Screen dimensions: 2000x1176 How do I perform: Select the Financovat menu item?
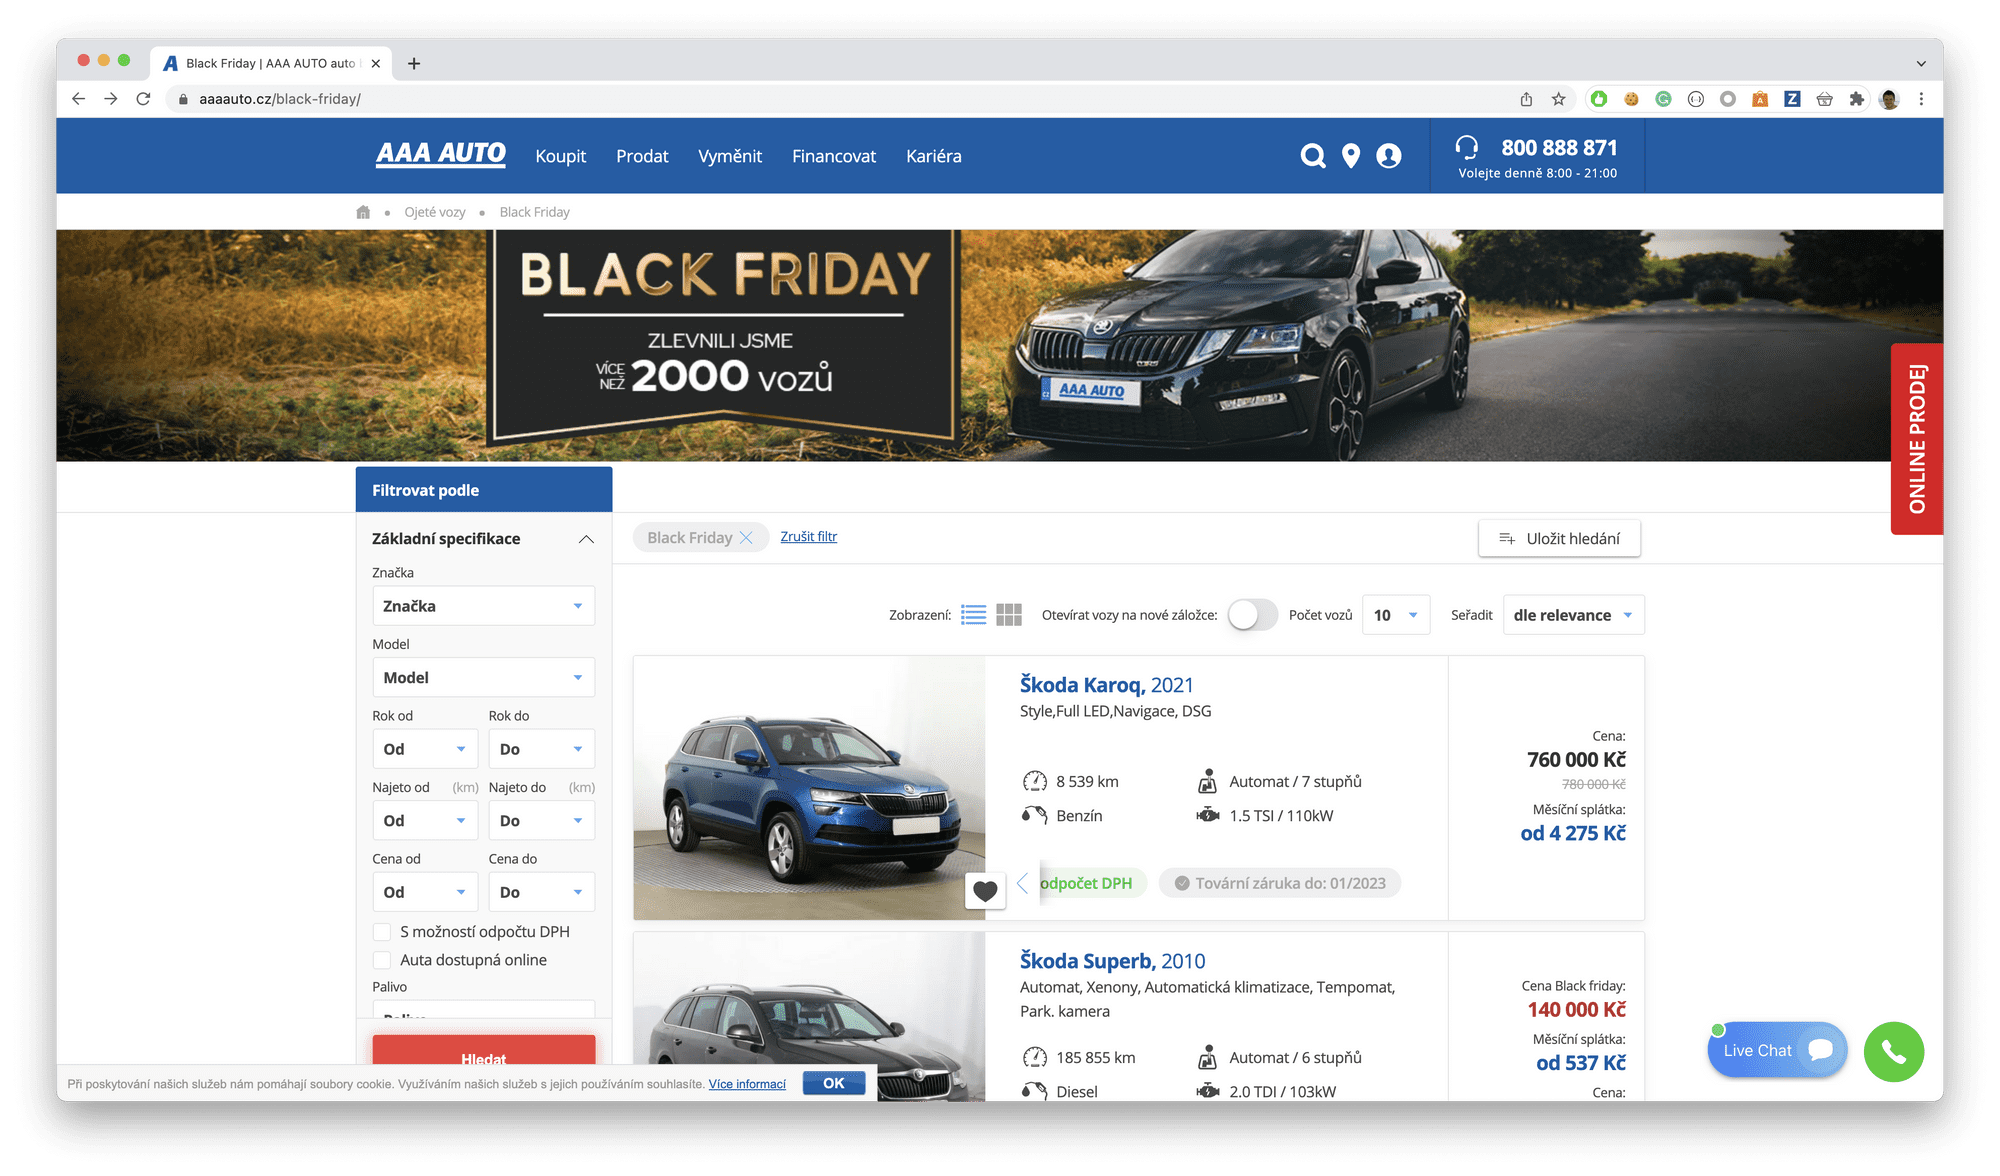834,156
